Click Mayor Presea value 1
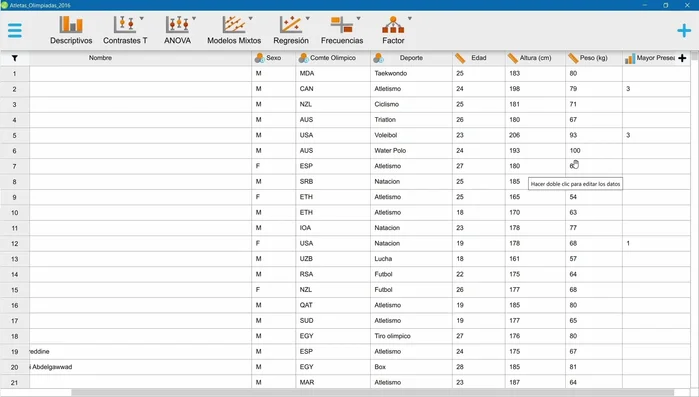This screenshot has width=699, height=397. (656, 243)
